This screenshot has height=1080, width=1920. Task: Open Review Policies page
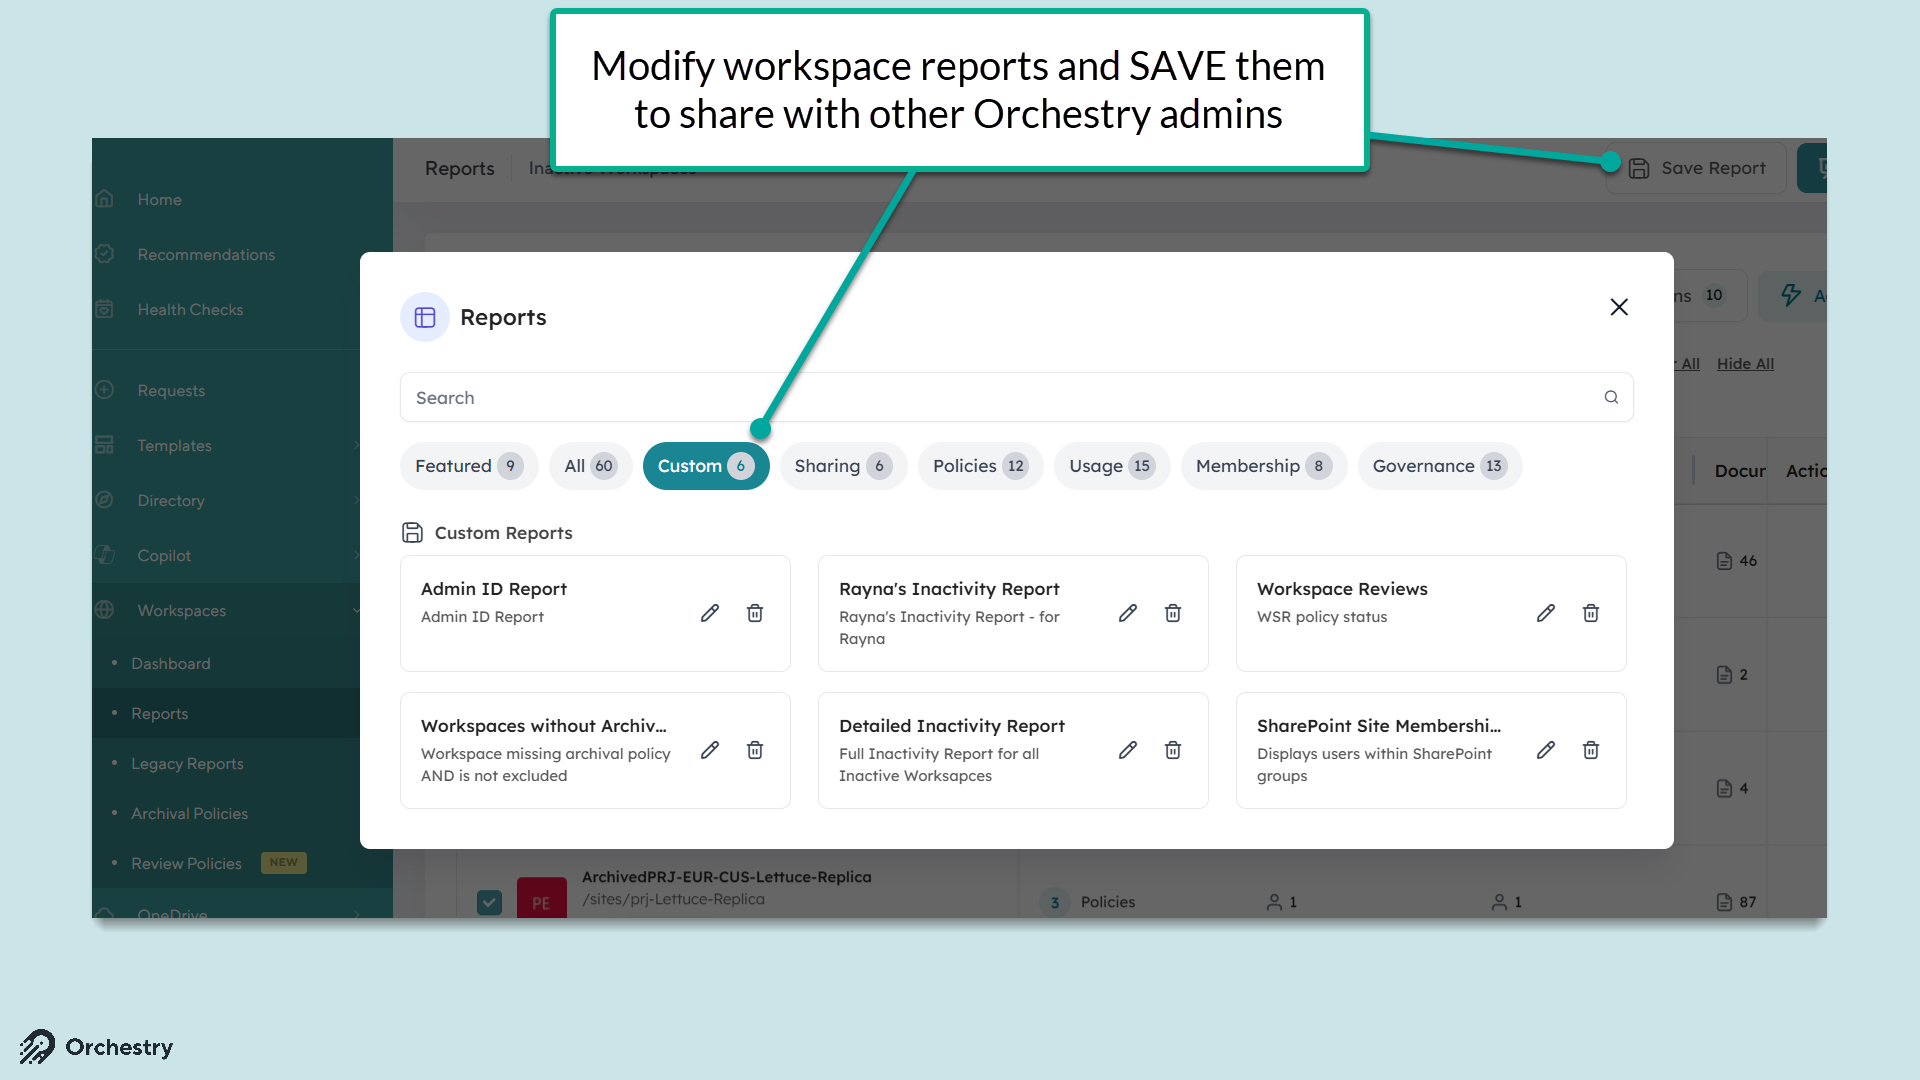coord(186,864)
